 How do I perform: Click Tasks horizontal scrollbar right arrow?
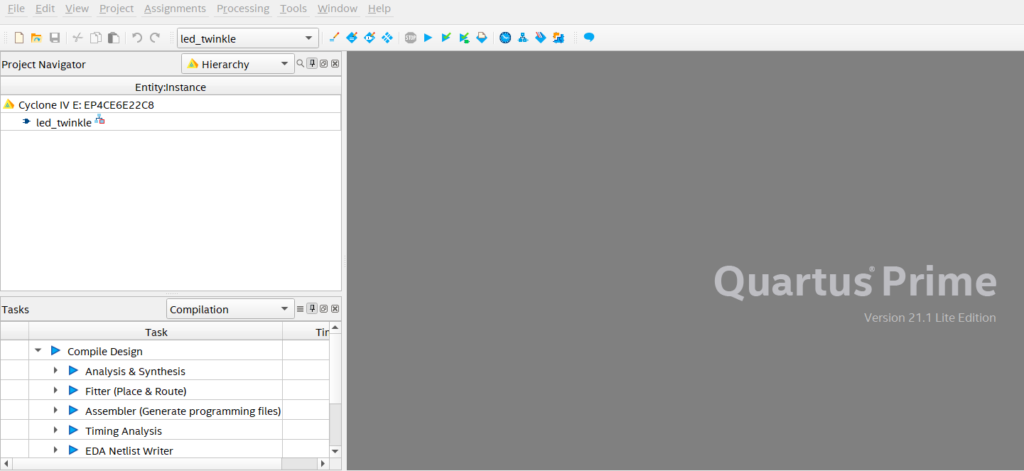pos(322,463)
